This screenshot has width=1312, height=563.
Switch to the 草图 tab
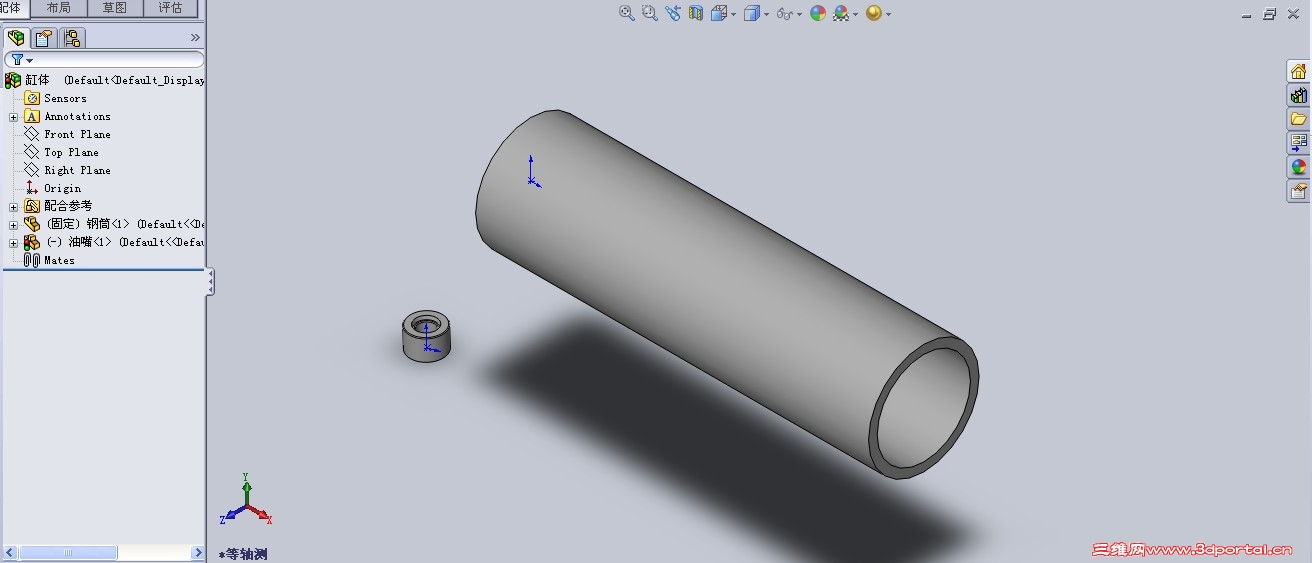115,8
